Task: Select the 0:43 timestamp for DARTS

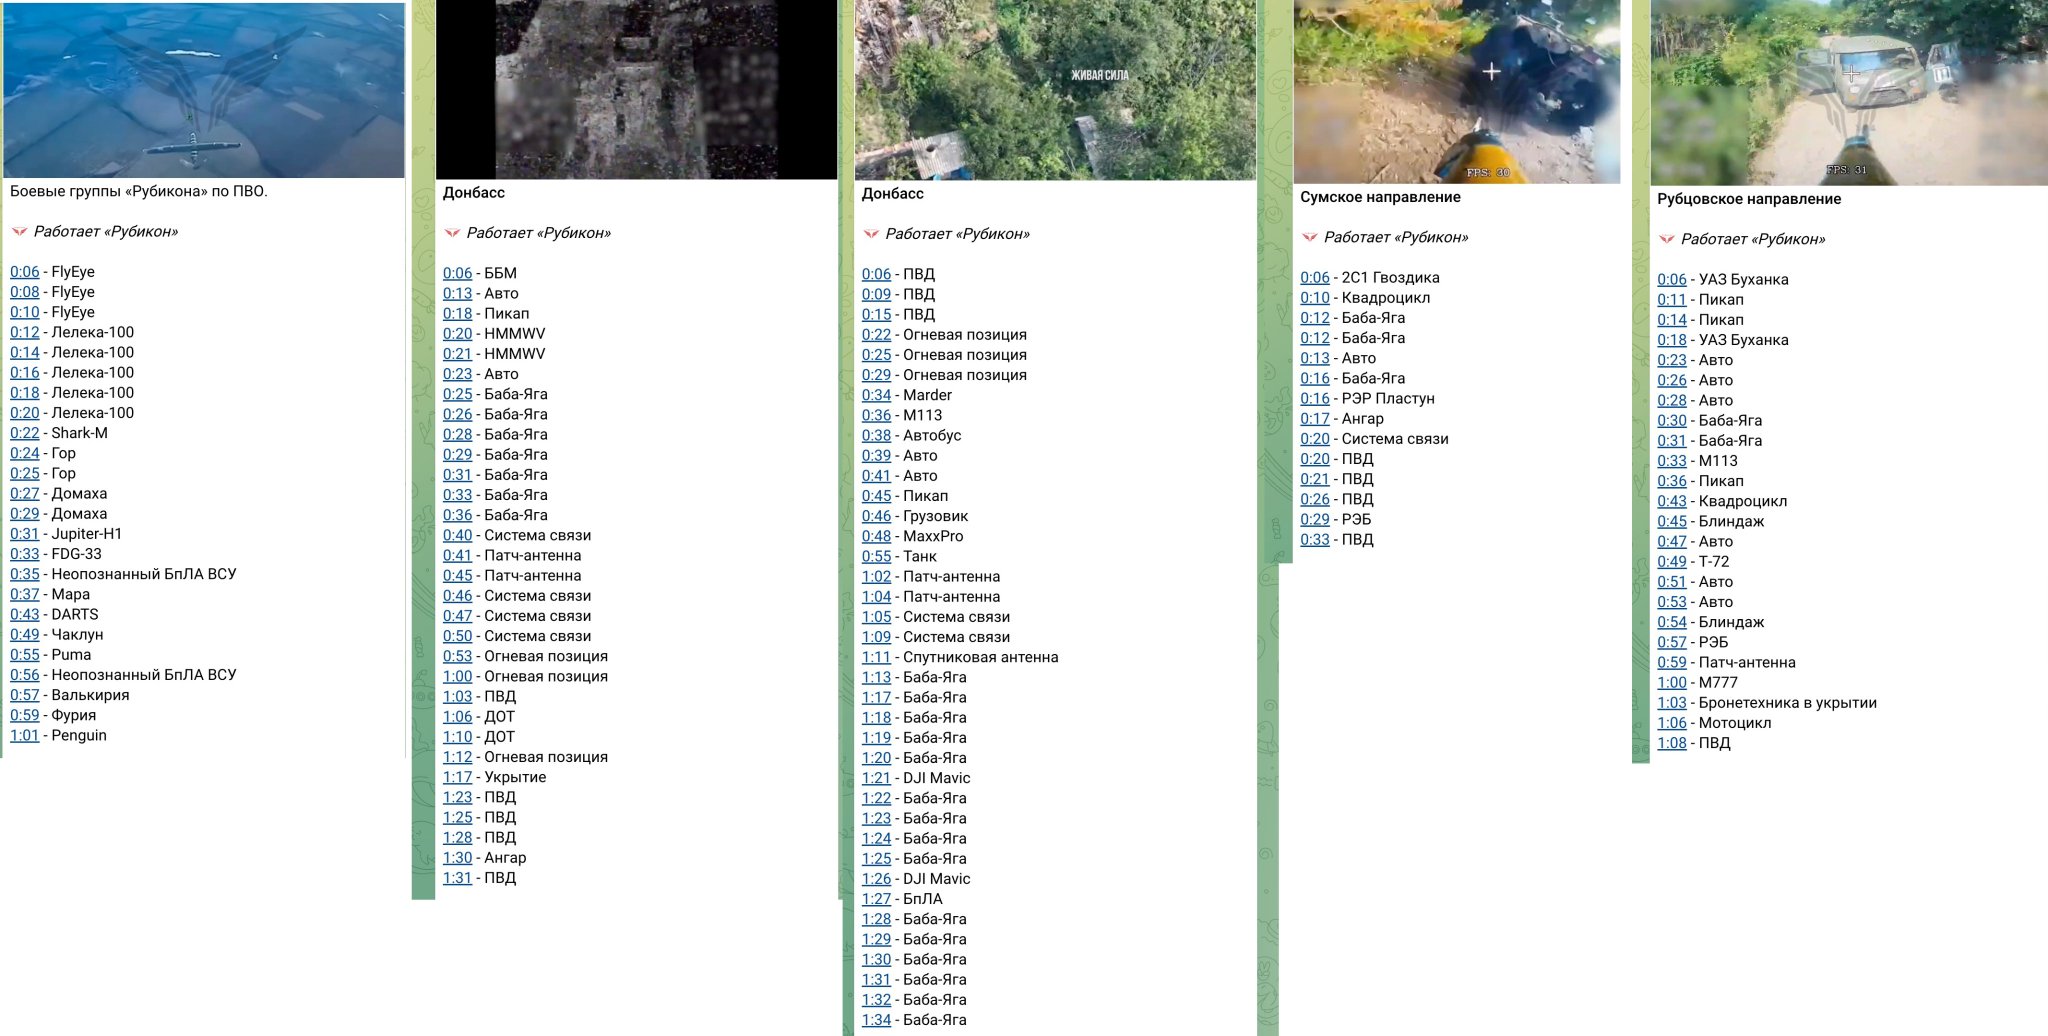Action: [x=25, y=614]
